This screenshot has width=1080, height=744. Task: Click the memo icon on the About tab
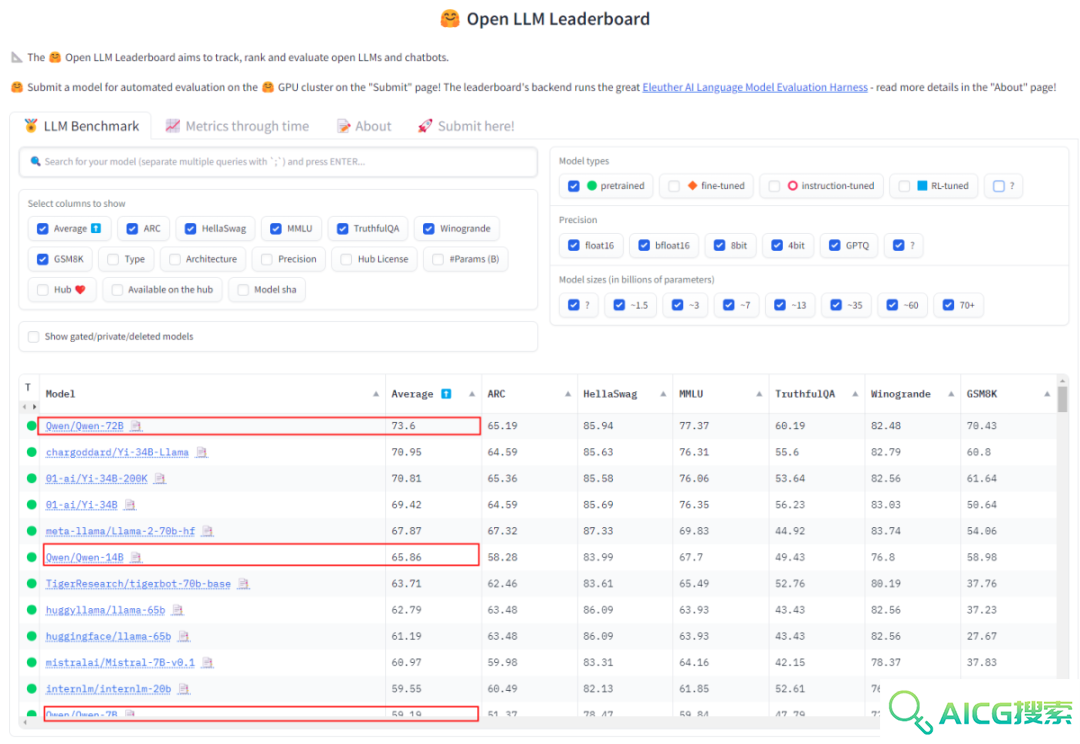(343, 126)
